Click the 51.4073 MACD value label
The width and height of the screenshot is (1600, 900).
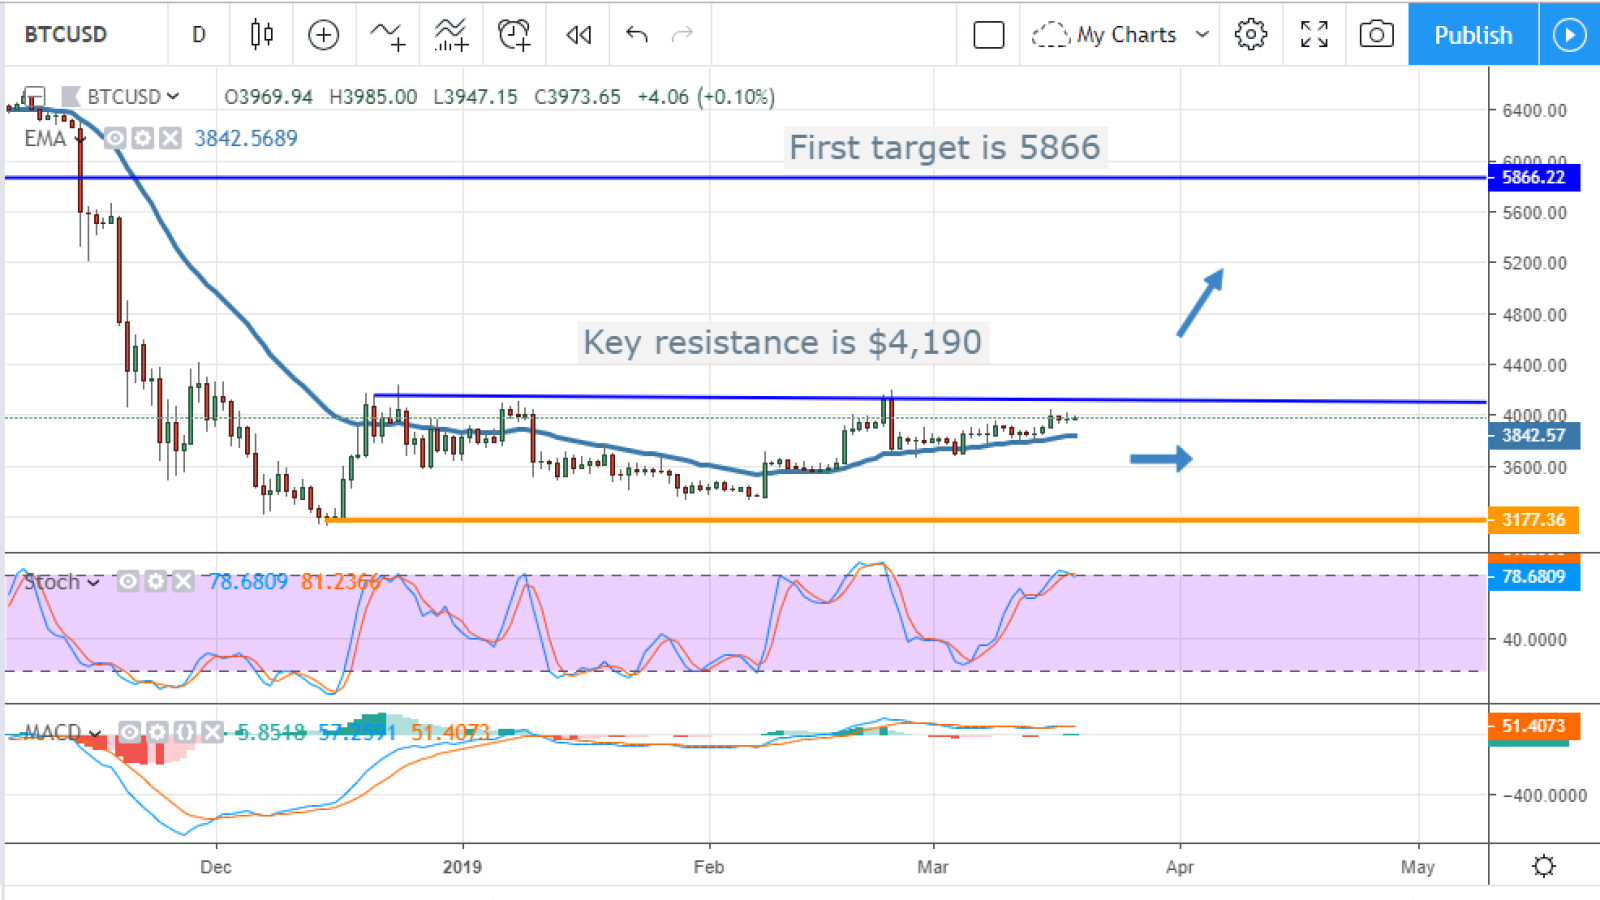1534,726
